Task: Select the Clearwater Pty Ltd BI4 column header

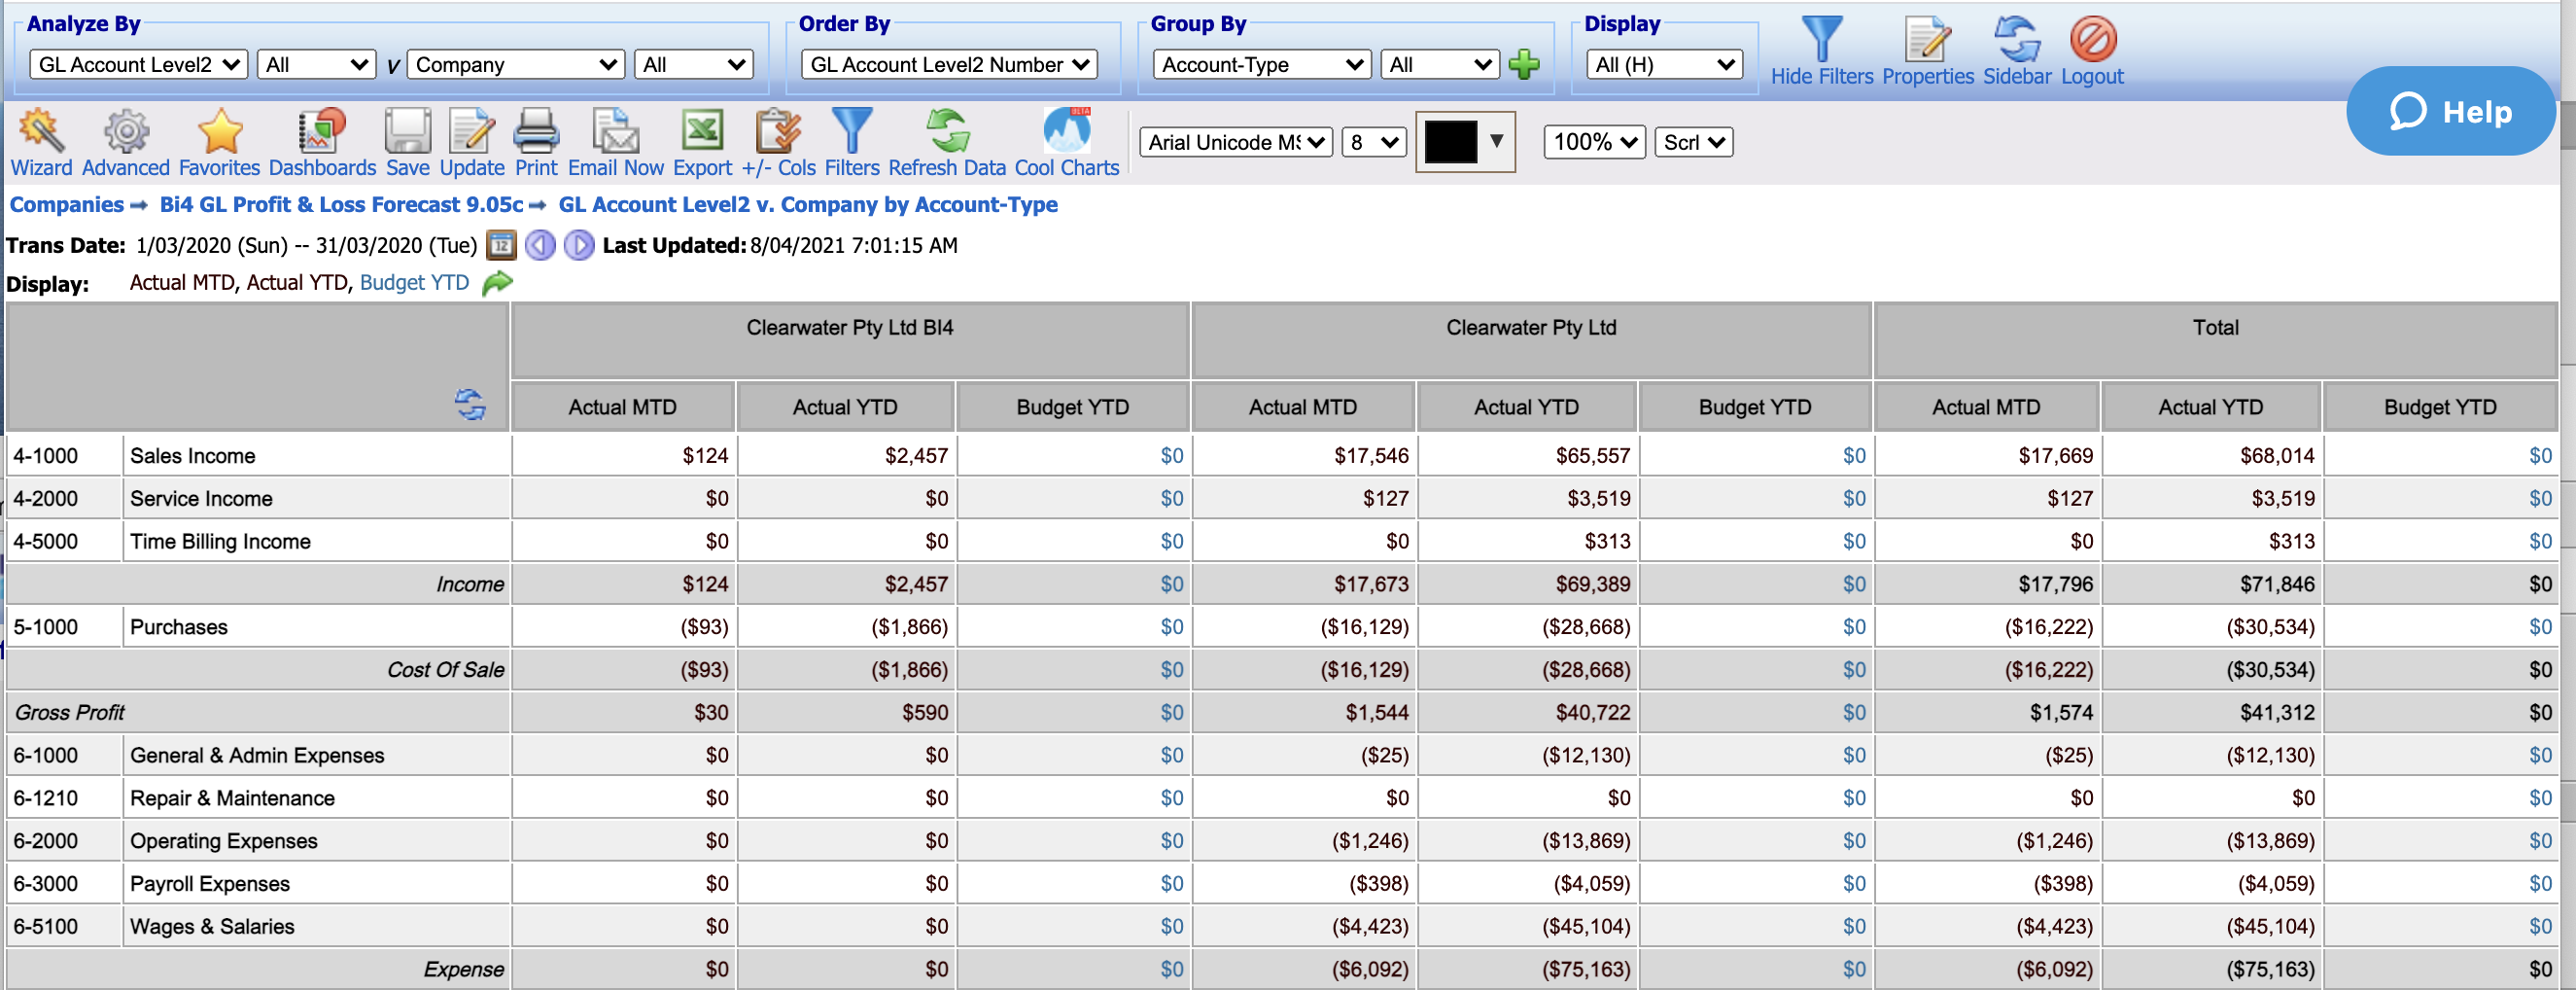Action: [x=849, y=340]
